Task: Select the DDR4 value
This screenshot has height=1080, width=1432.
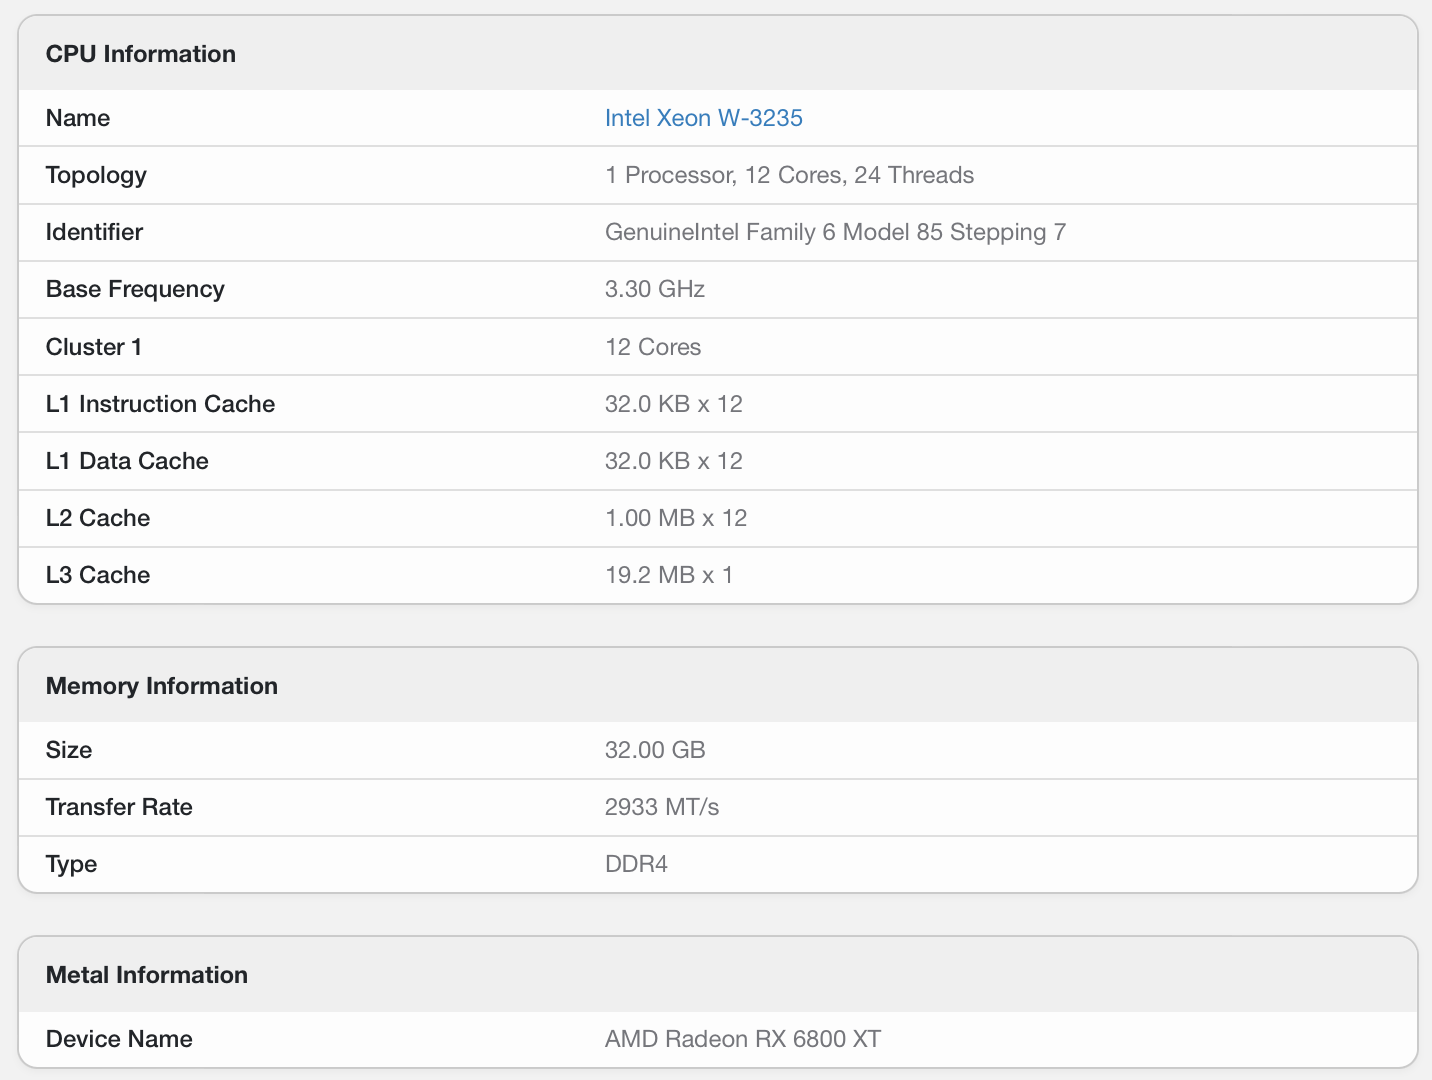Action: (636, 864)
